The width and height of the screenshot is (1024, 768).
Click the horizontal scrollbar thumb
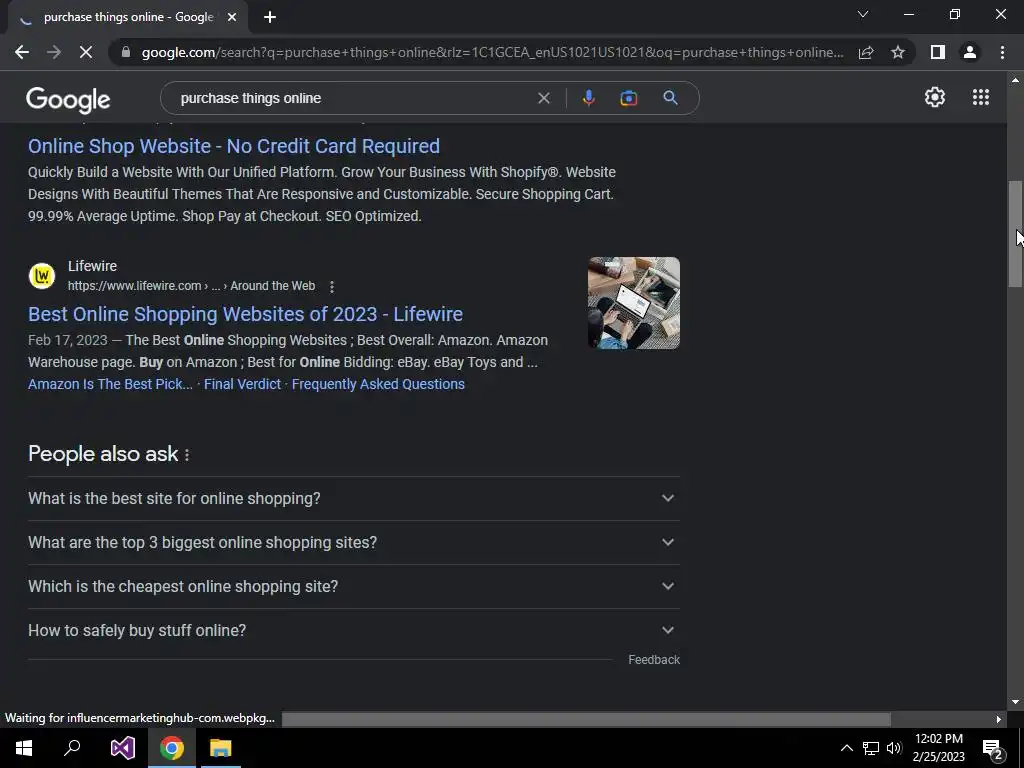tap(586, 719)
